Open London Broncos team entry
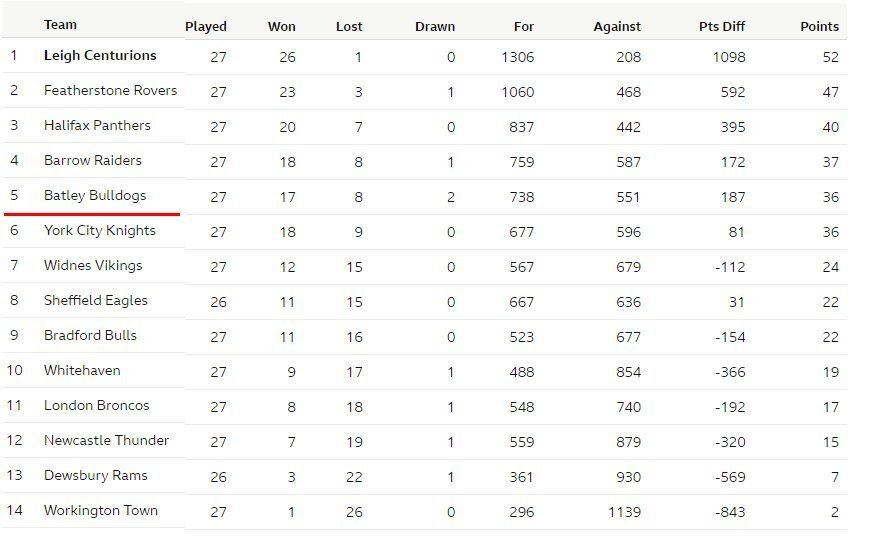This screenshot has height=536, width=877. [x=97, y=405]
